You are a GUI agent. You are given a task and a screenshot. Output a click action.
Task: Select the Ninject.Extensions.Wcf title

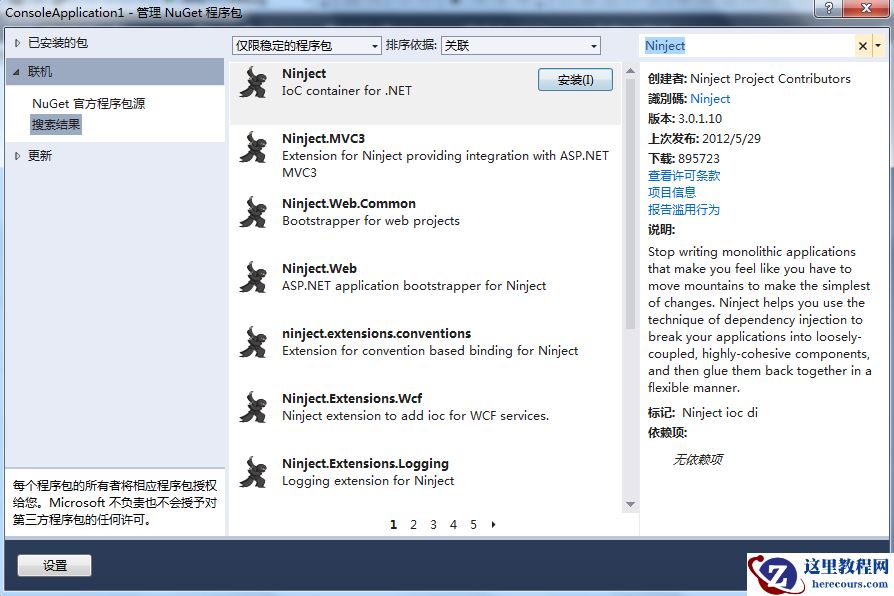pos(352,399)
